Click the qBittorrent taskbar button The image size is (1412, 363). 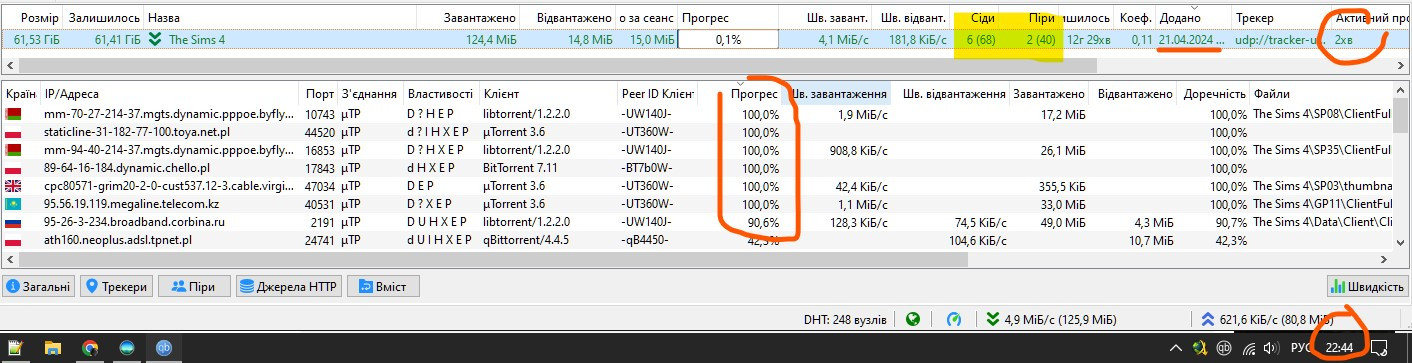164,348
